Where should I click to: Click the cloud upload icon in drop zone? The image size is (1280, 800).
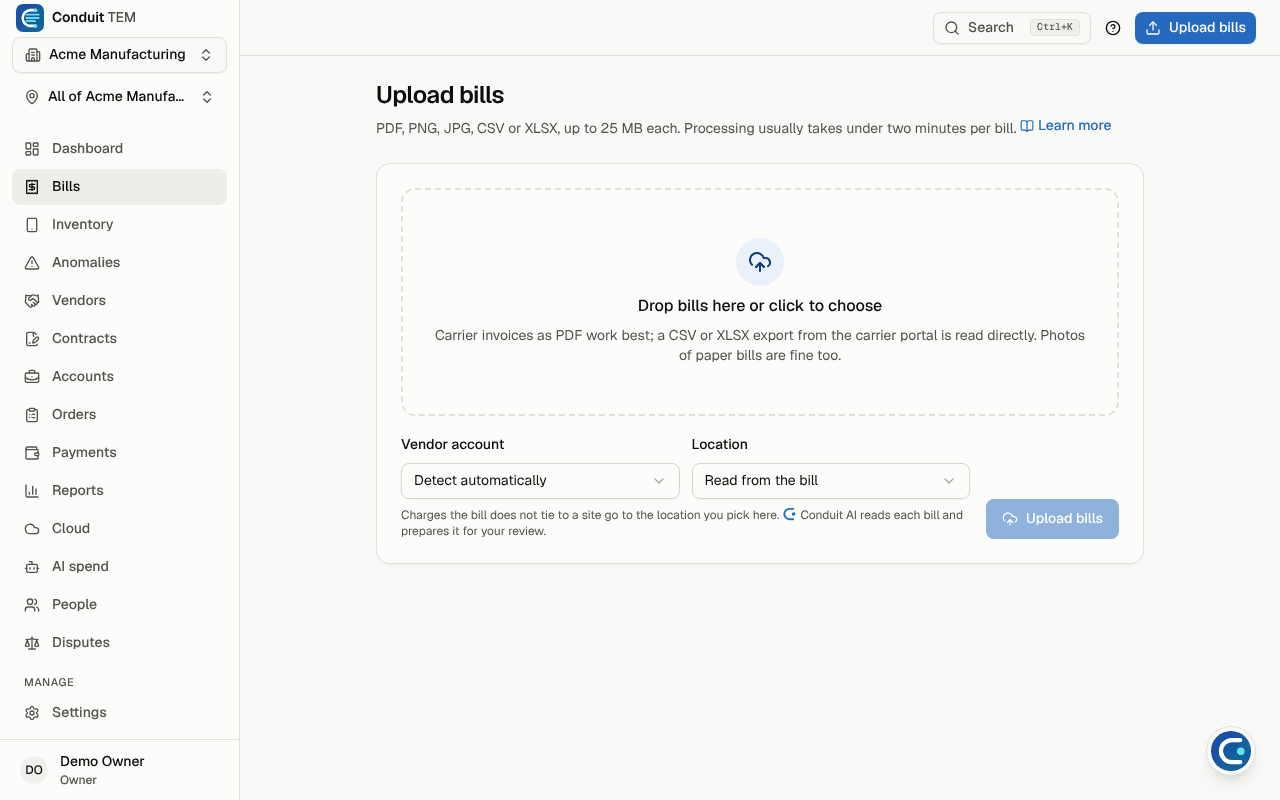coord(760,262)
